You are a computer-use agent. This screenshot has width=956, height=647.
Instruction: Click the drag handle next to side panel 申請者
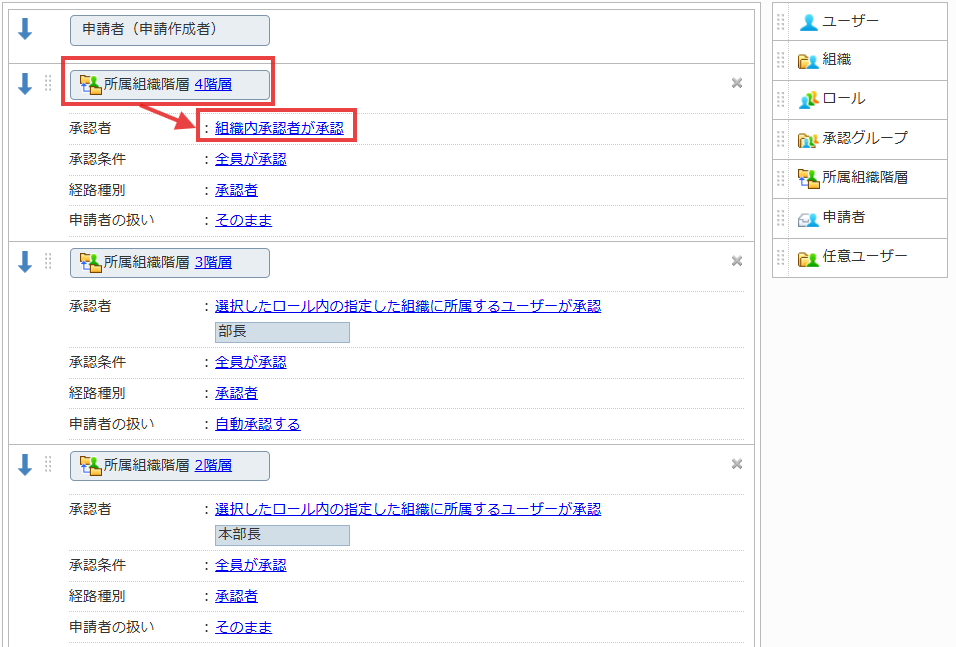coord(780,218)
